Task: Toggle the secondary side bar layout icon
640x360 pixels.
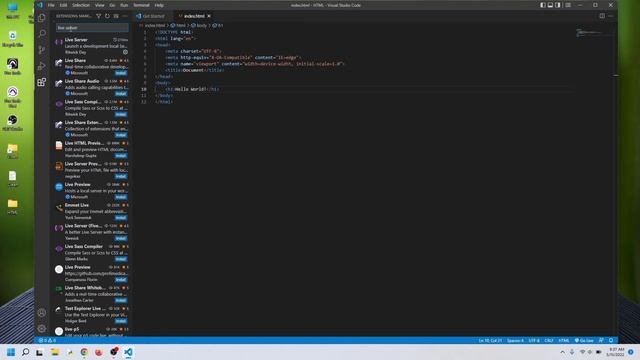Action: coord(558,5)
